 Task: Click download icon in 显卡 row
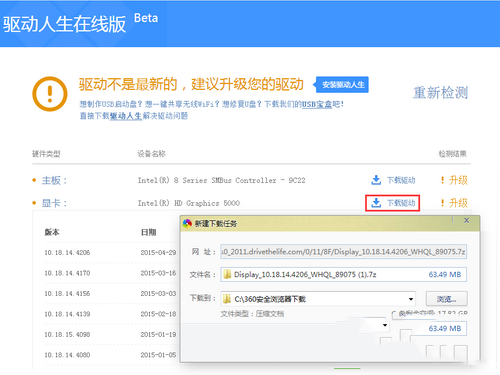click(x=376, y=203)
